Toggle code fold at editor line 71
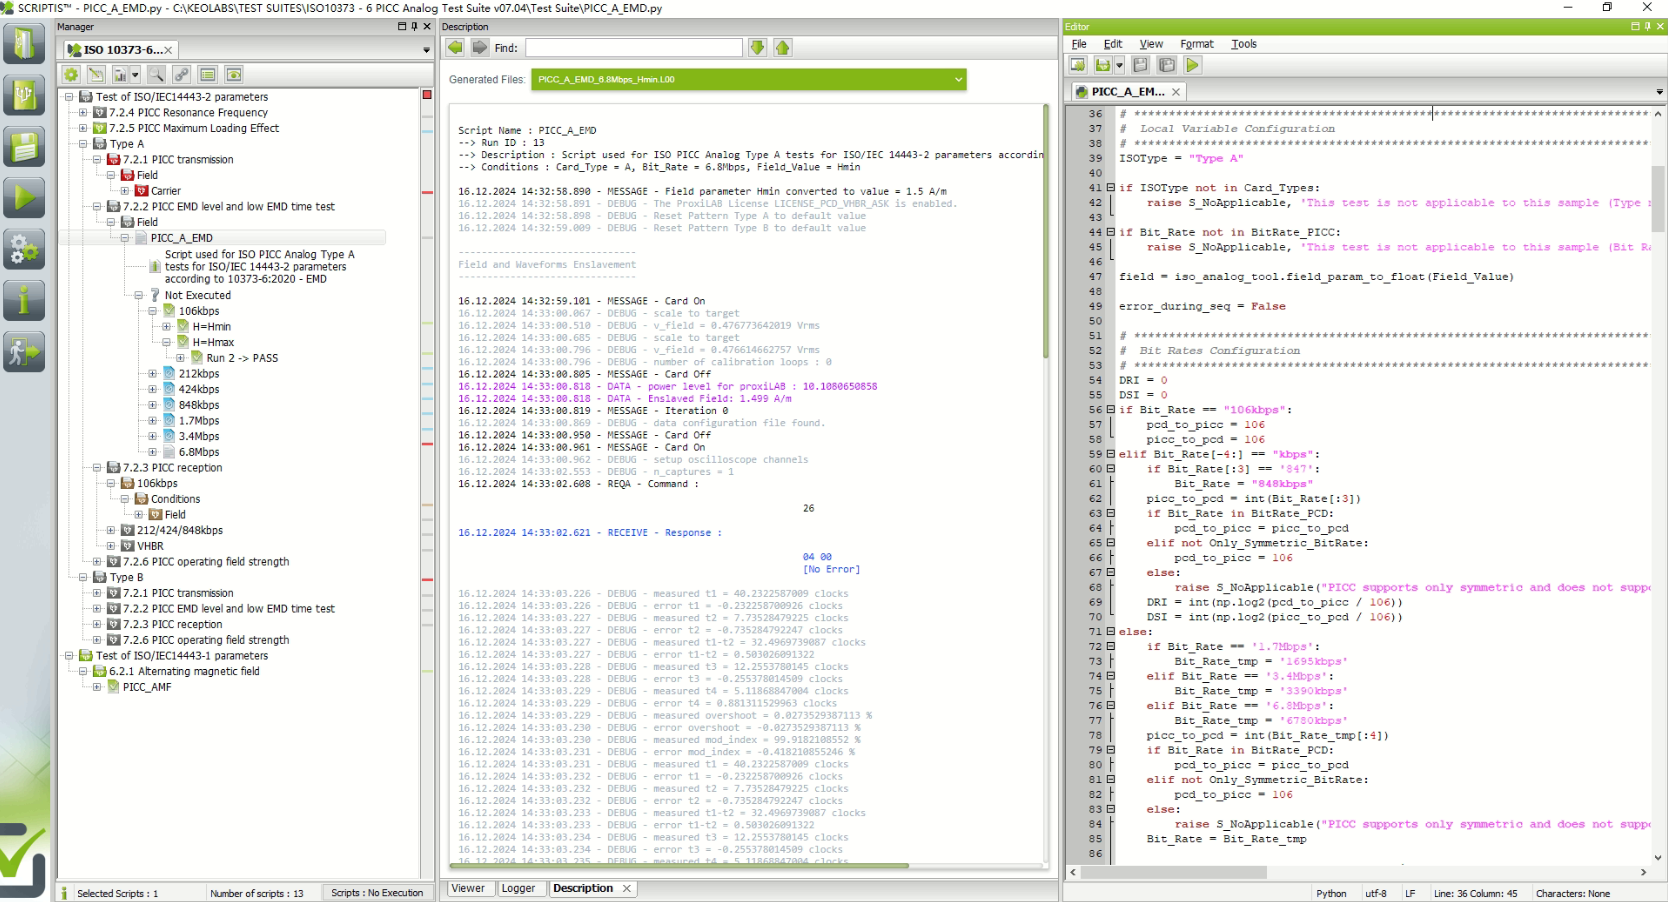Screen dimensions: 1668x902 pyautogui.click(x=1110, y=632)
